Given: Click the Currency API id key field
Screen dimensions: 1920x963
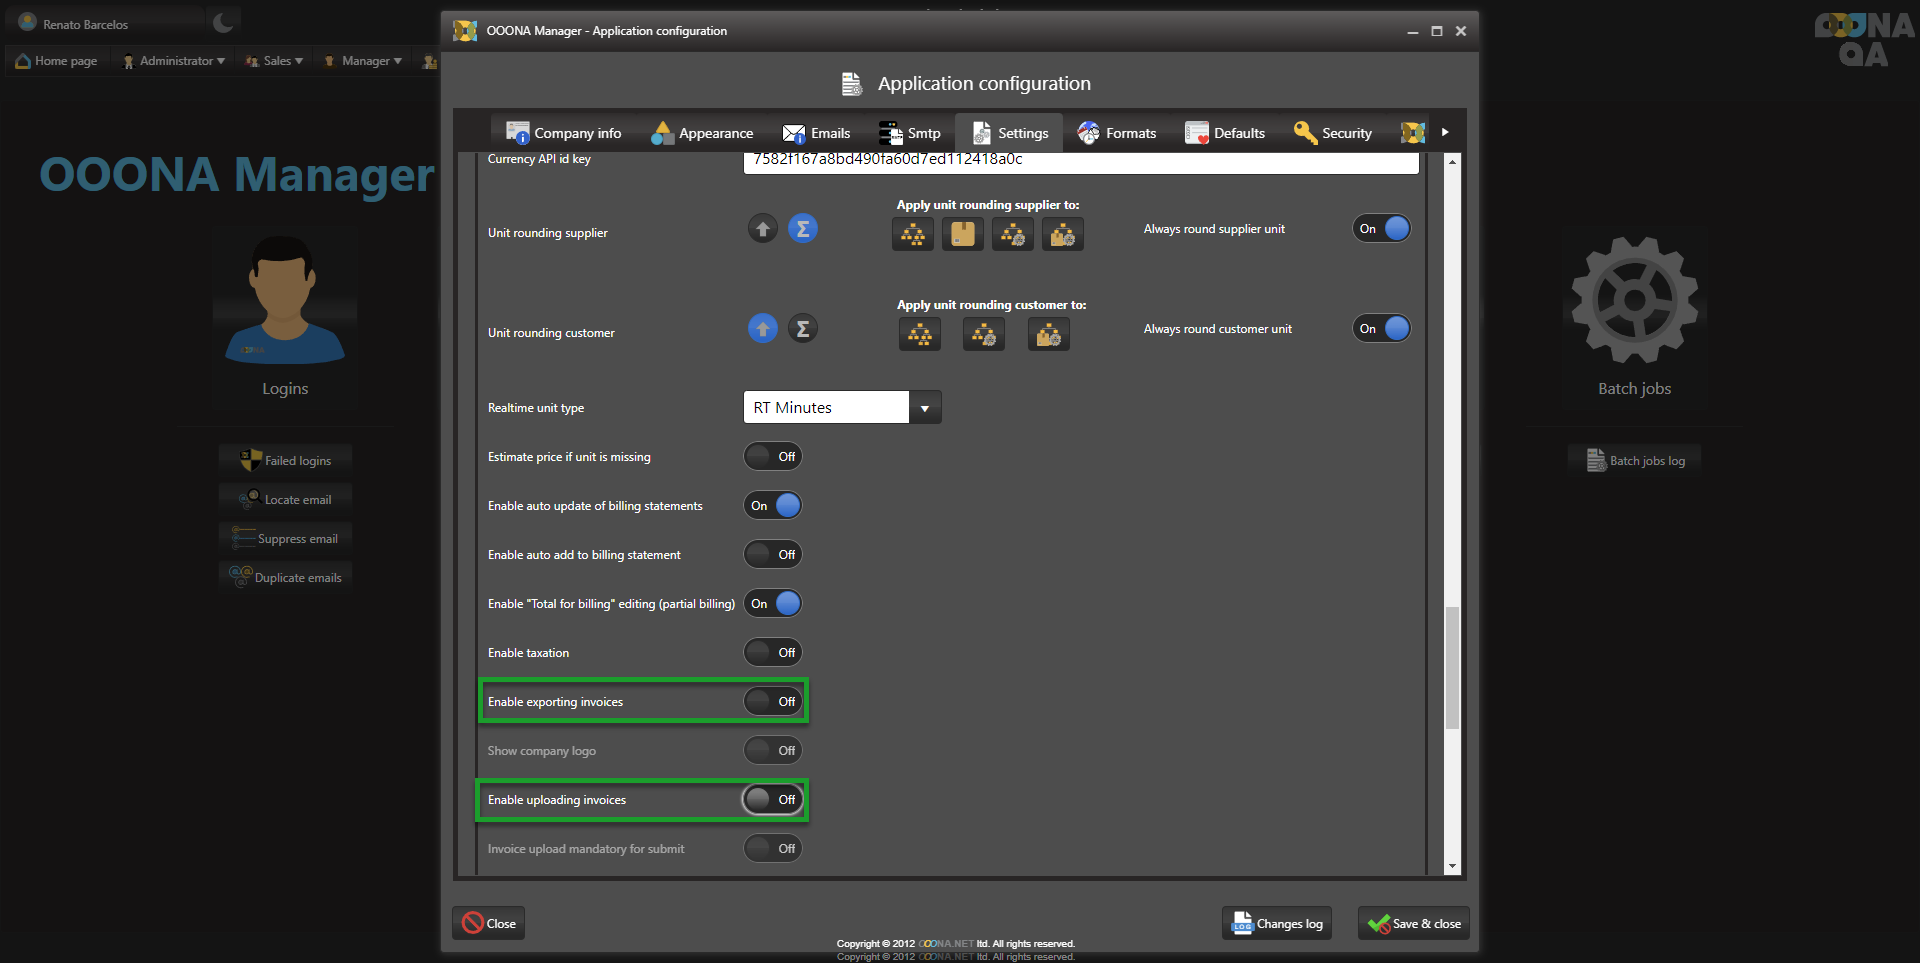Looking at the screenshot, I should pos(1080,161).
